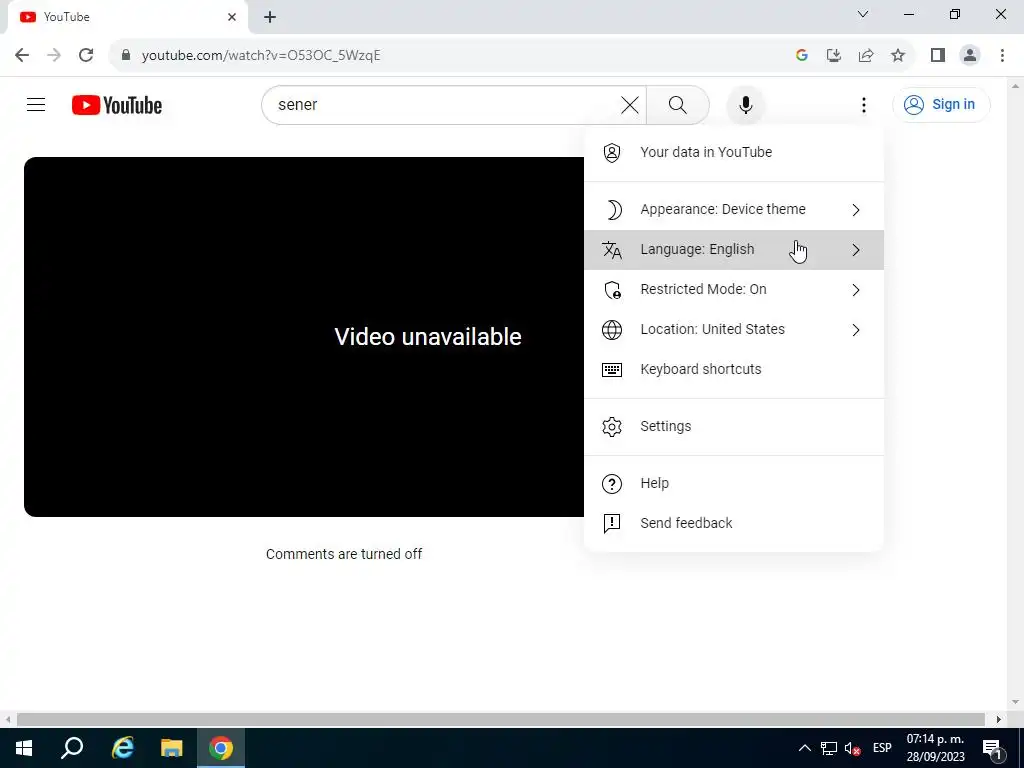The image size is (1024, 768).
Task: Open a new browser tab
Action: pos(270,17)
